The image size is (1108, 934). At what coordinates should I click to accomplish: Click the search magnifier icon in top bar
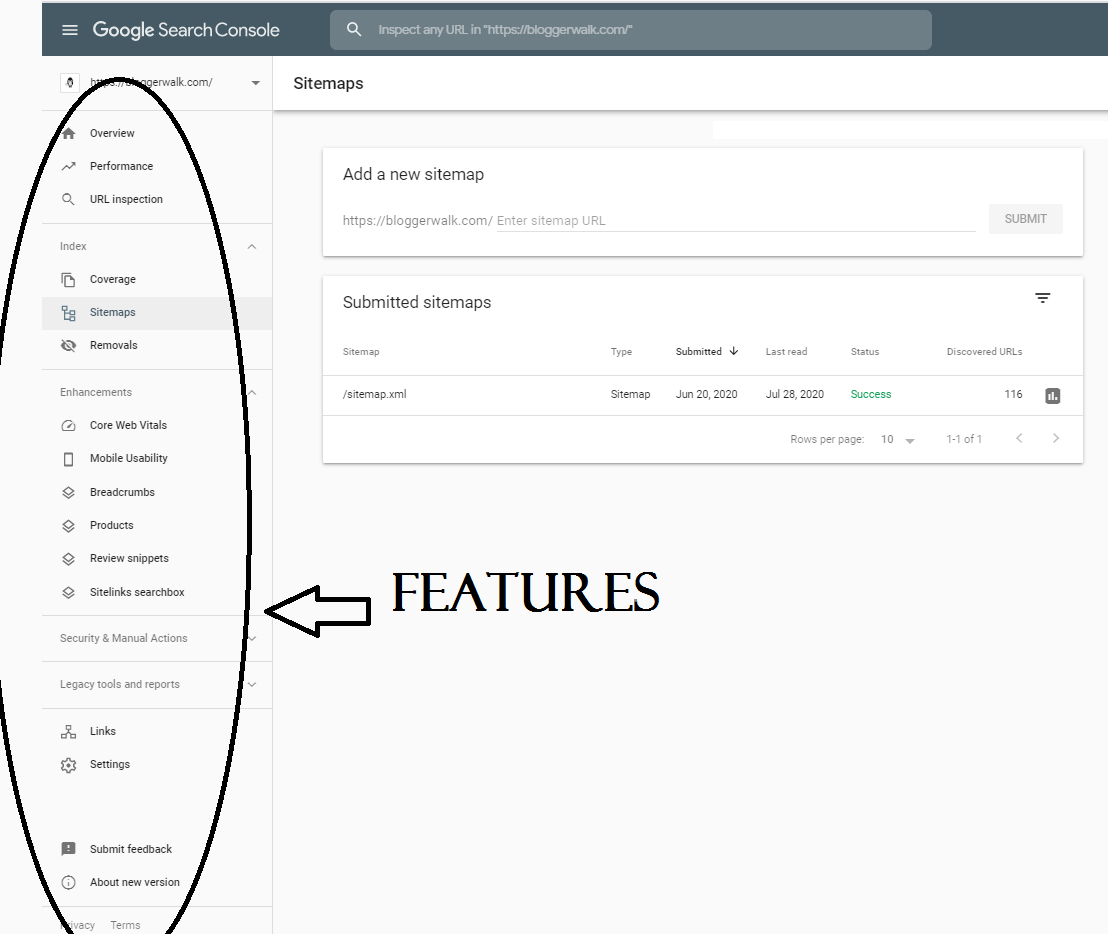coord(354,30)
